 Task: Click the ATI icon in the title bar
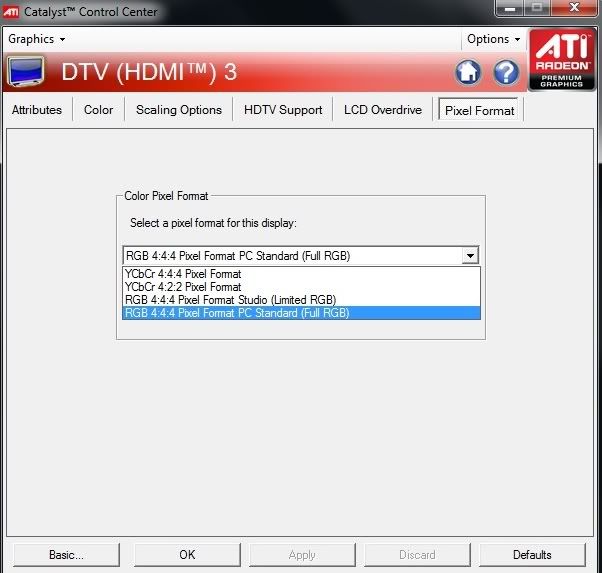pos(10,12)
